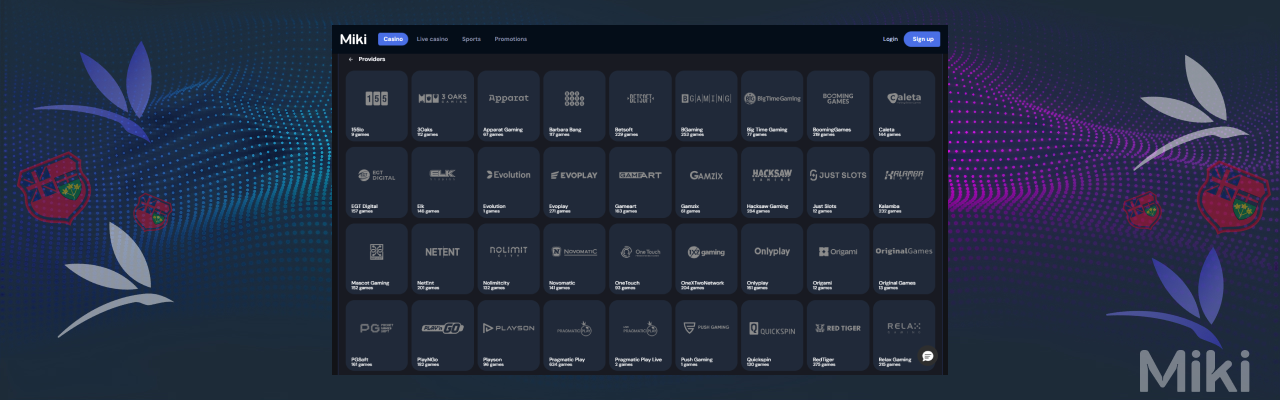Switch to the Casino tab
This screenshot has width=1280, height=400.
coord(393,39)
